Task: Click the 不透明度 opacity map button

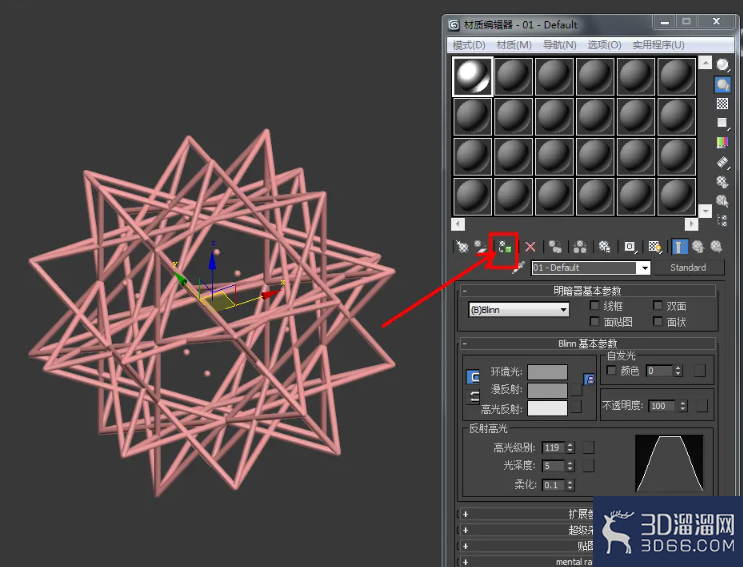Action: (x=702, y=405)
